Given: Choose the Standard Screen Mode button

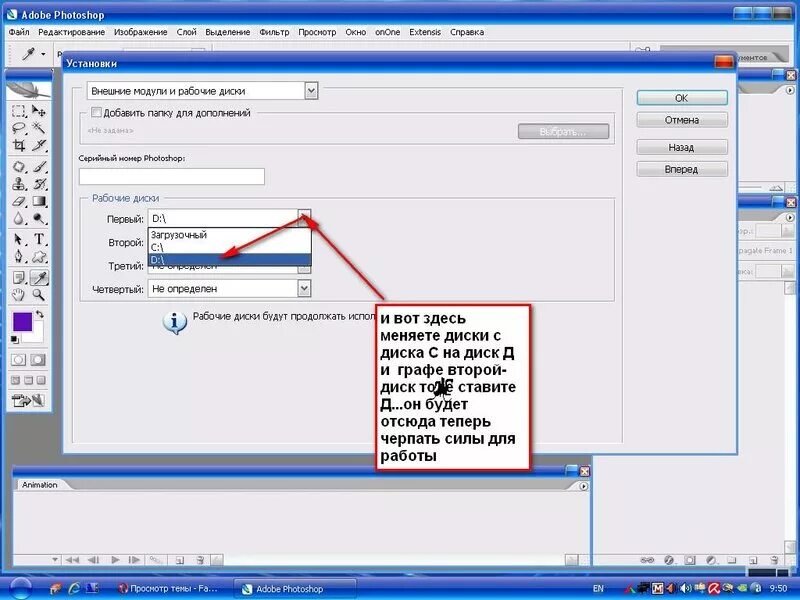Looking at the screenshot, I should (x=16, y=380).
